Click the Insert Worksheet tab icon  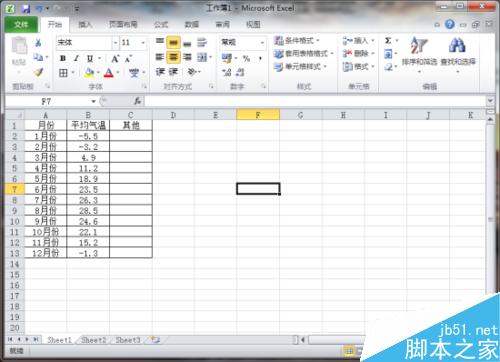click(155, 340)
